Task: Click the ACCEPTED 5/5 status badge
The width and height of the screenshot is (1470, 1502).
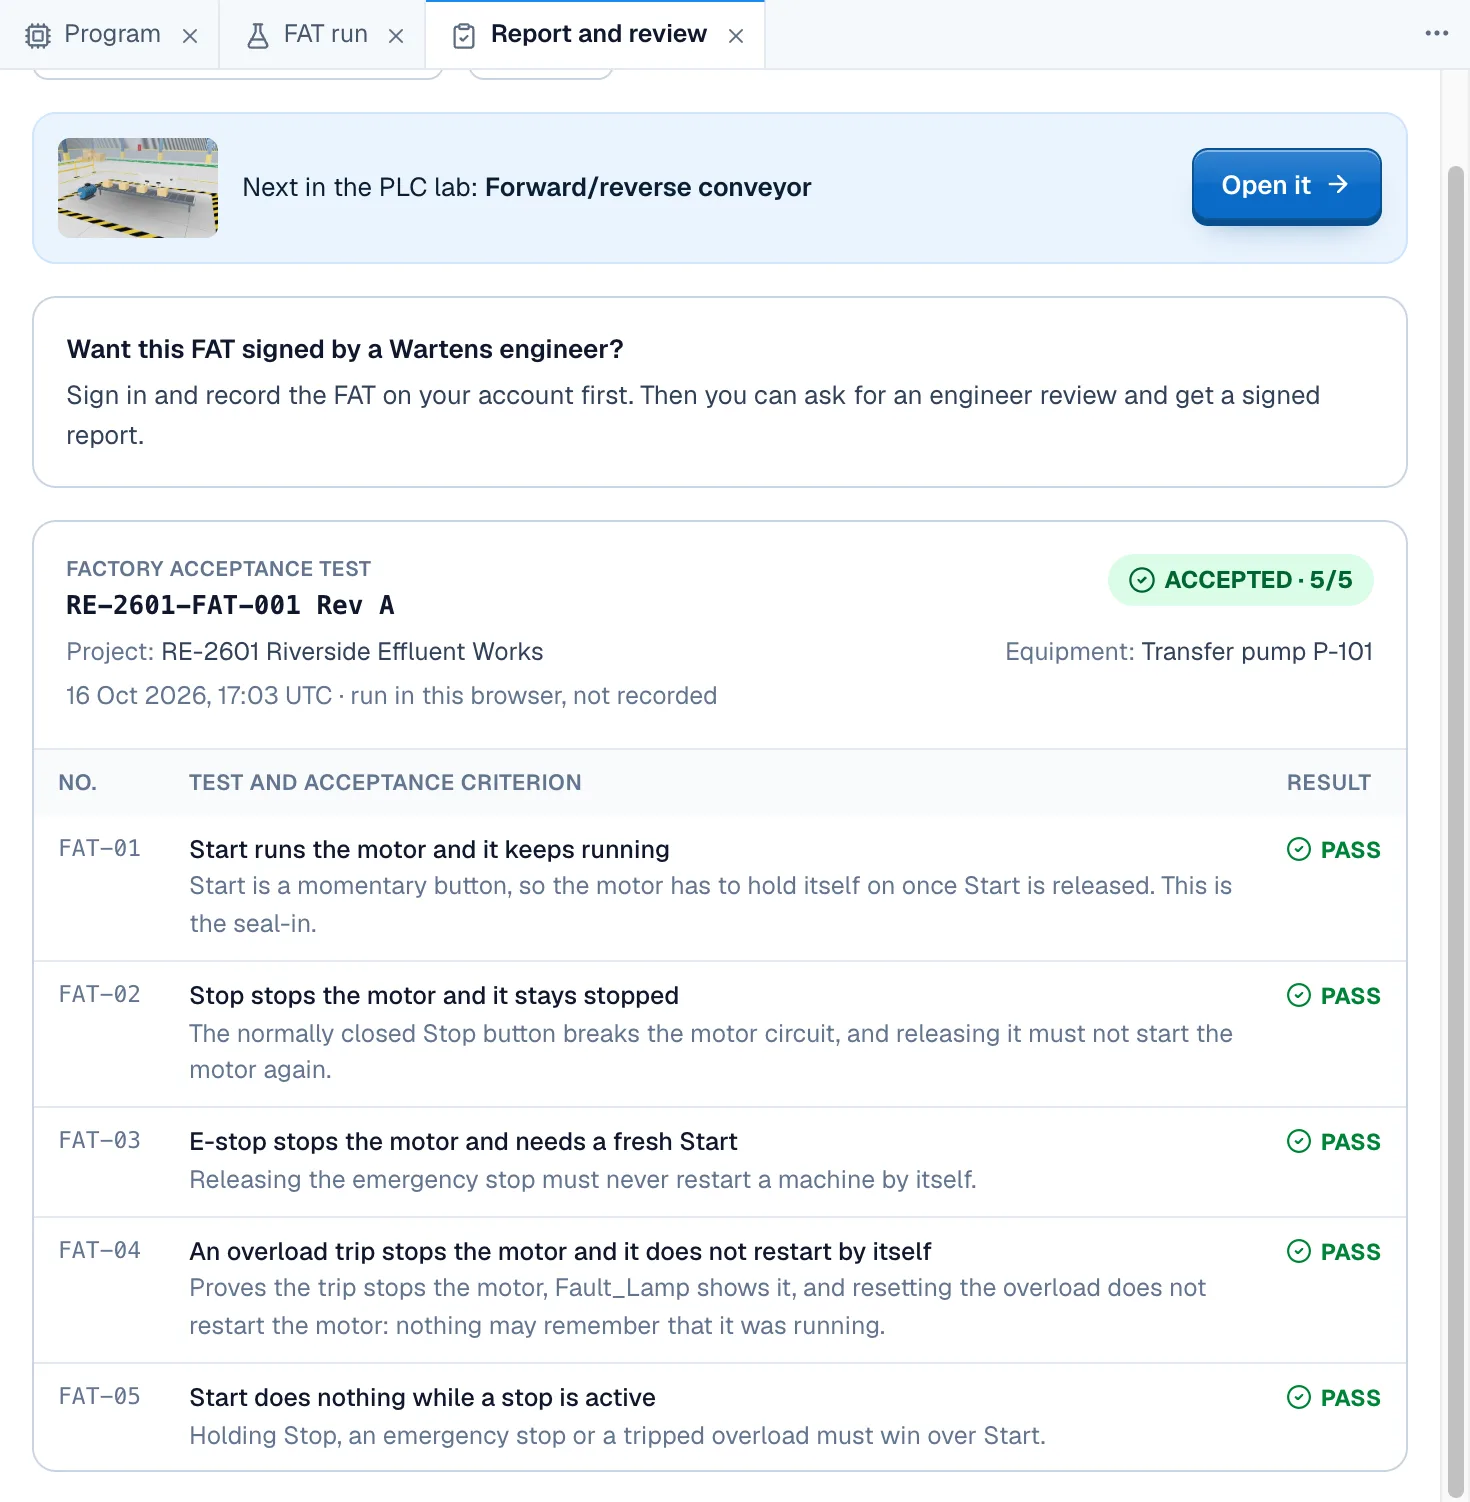Action: pos(1240,580)
